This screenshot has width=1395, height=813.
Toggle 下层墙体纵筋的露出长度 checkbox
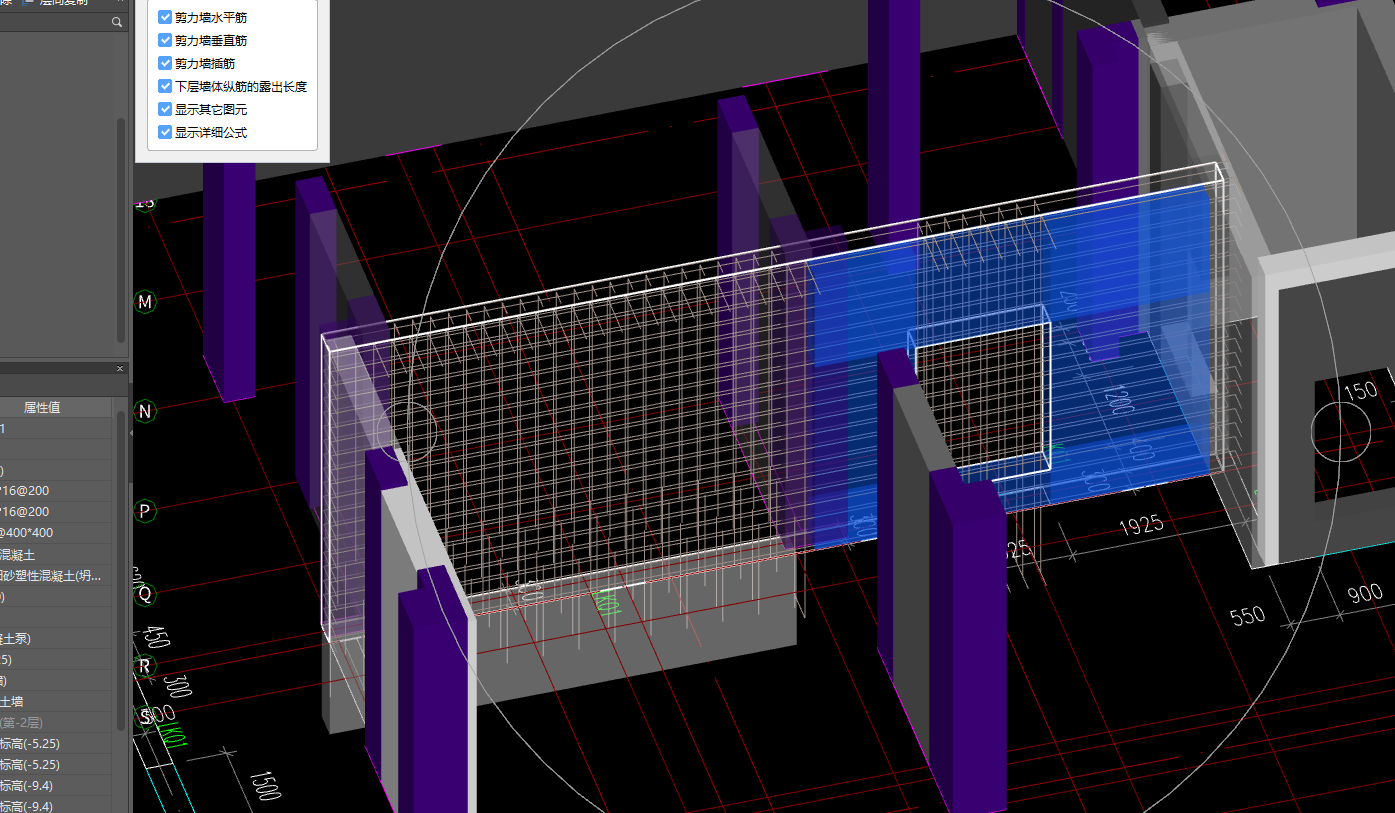pos(165,86)
